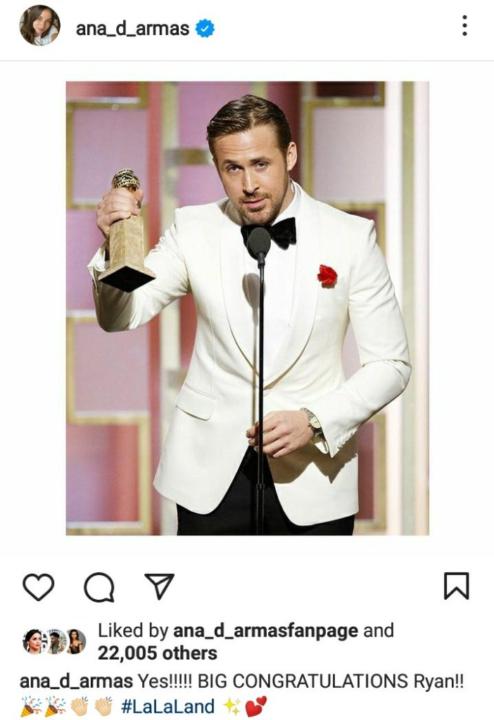Tap the second liker avatar thumbnail
This screenshot has width=494, height=720.
(55, 641)
